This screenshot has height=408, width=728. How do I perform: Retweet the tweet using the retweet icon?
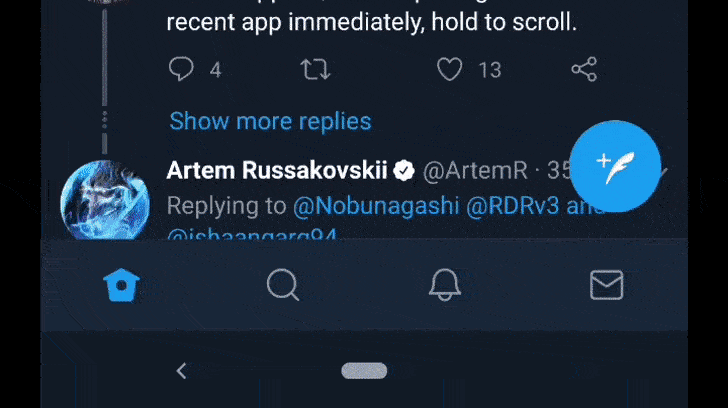tap(315, 69)
